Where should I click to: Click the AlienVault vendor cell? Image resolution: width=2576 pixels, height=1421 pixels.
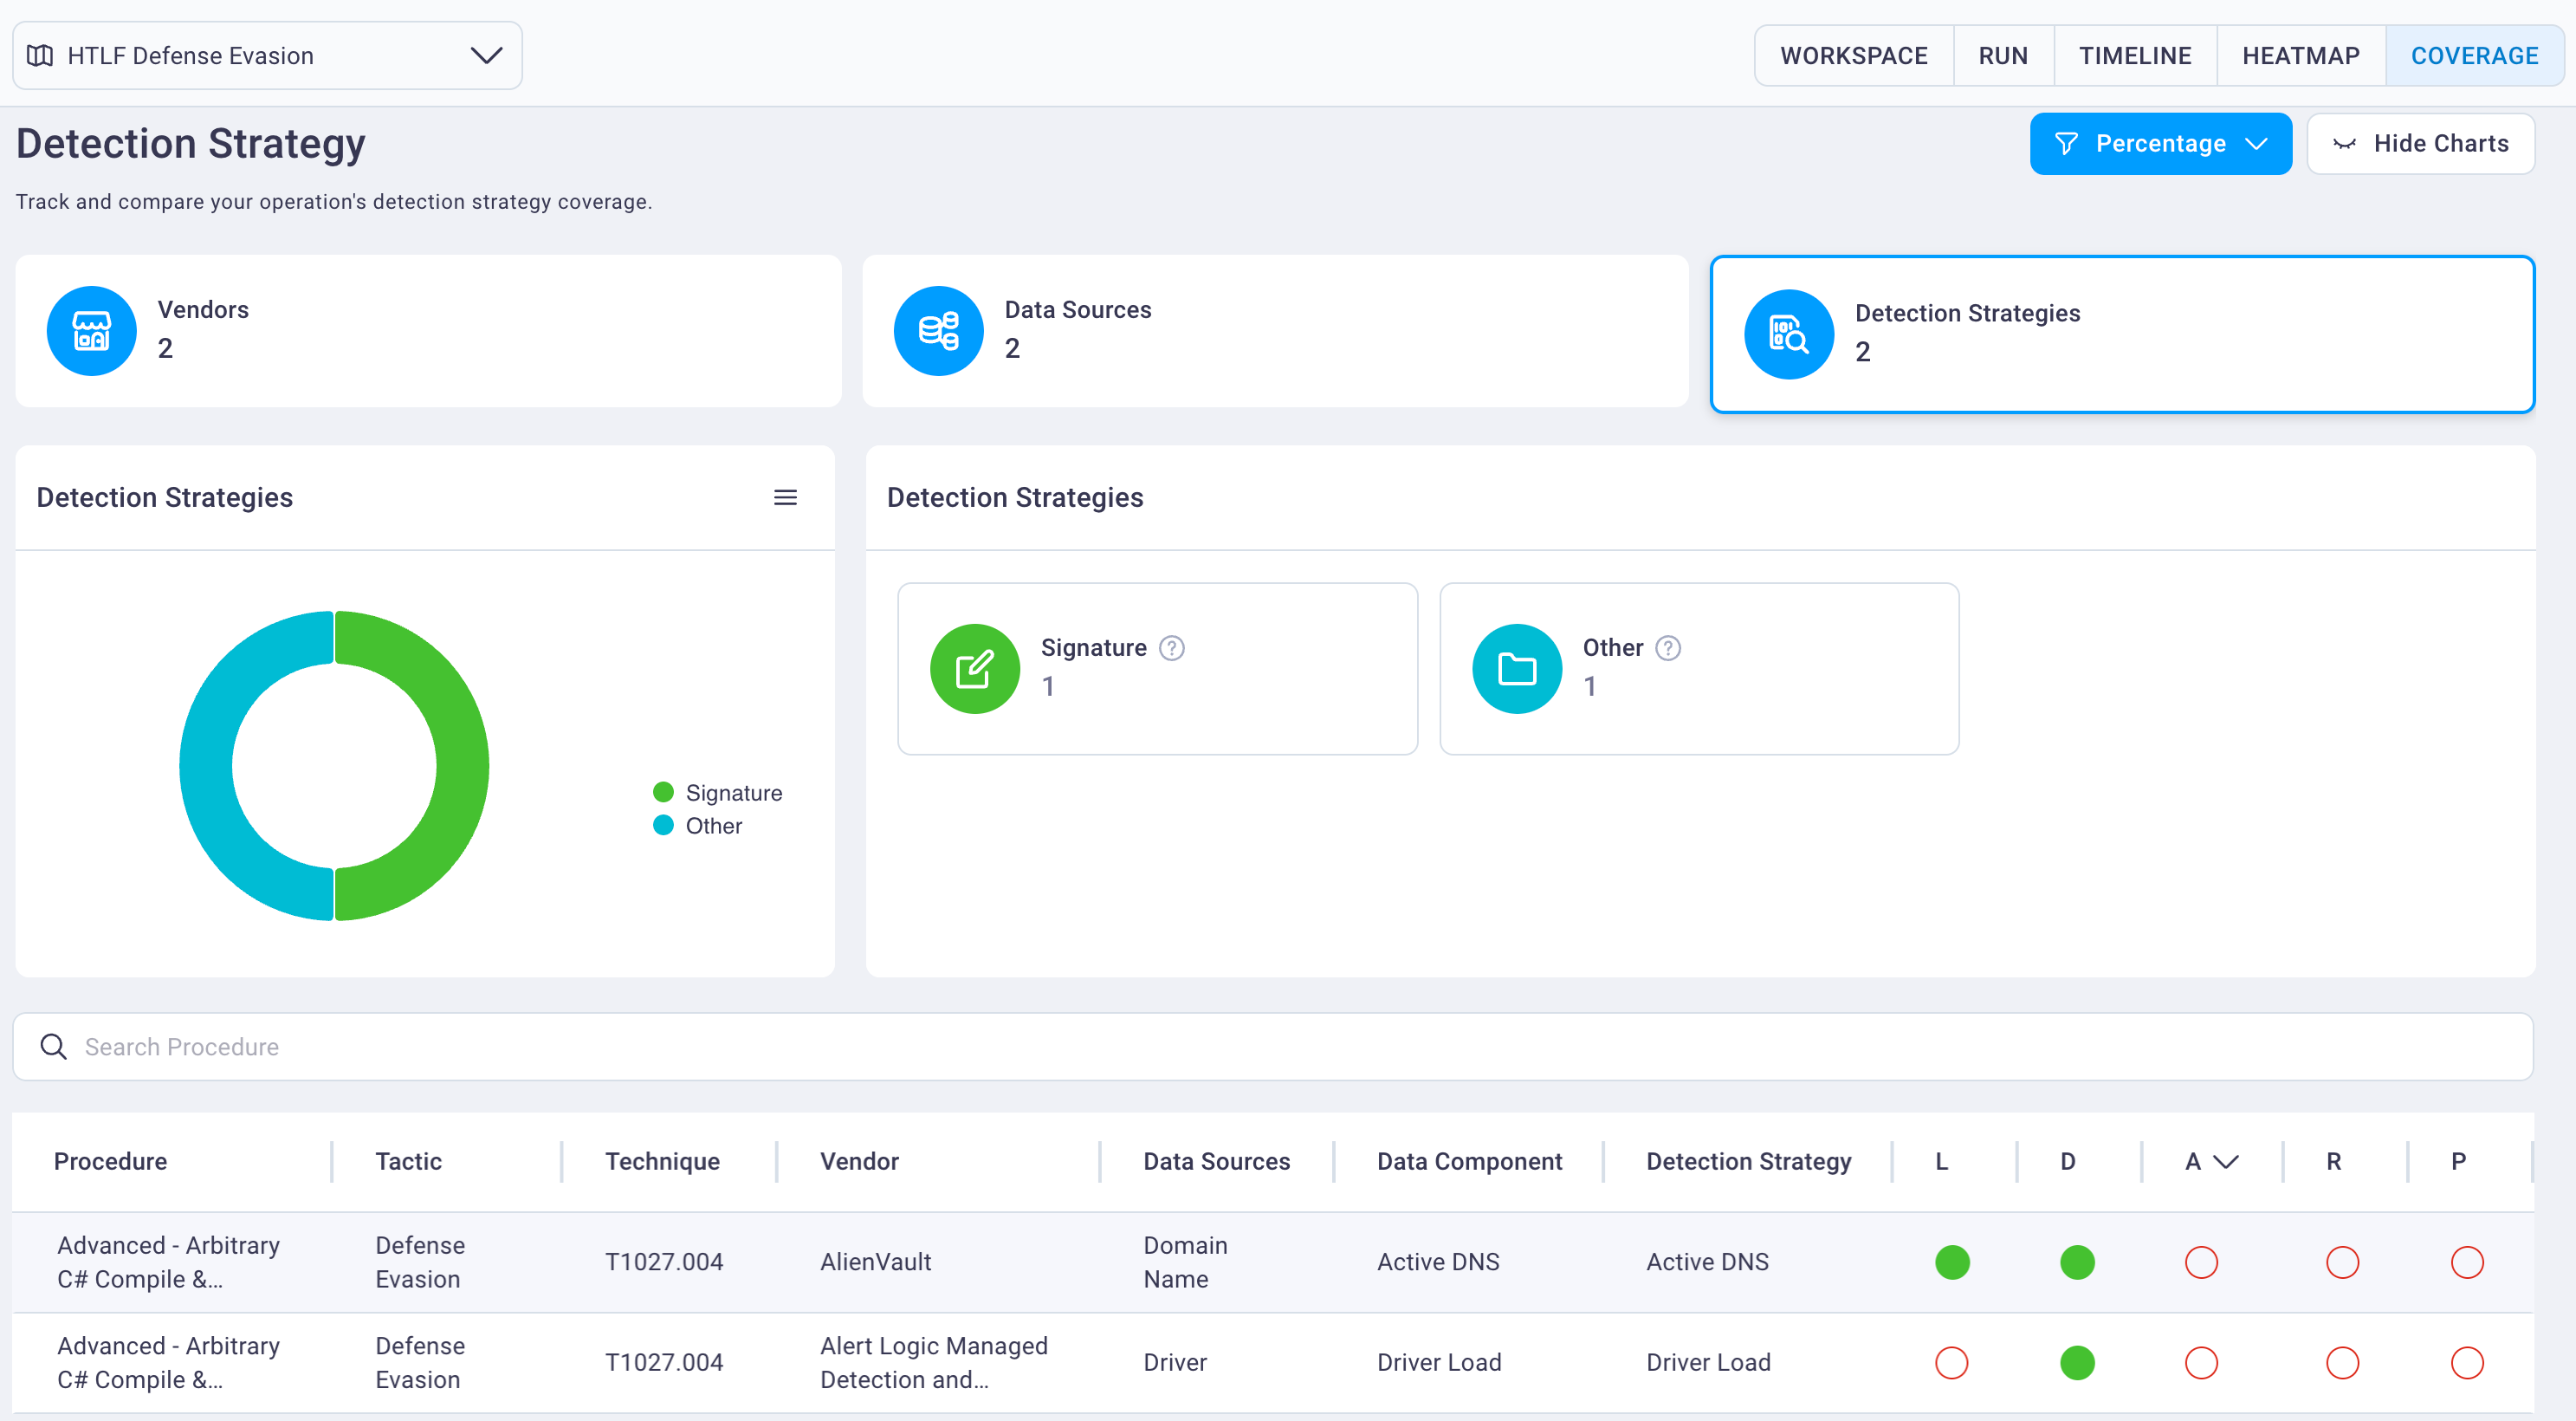[x=875, y=1262]
